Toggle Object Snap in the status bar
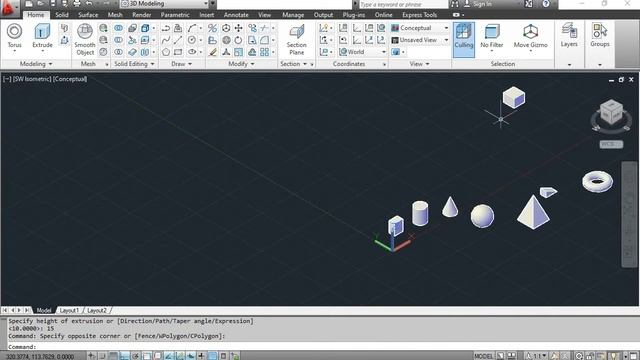 pyautogui.click(x=147, y=356)
